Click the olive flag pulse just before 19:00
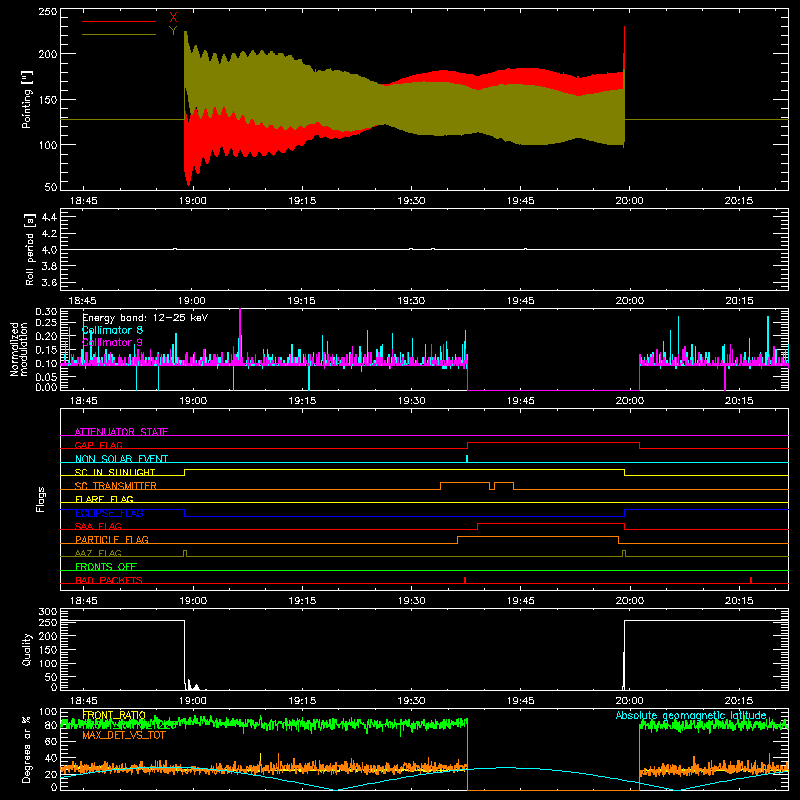This screenshot has width=800, height=800. (185, 553)
